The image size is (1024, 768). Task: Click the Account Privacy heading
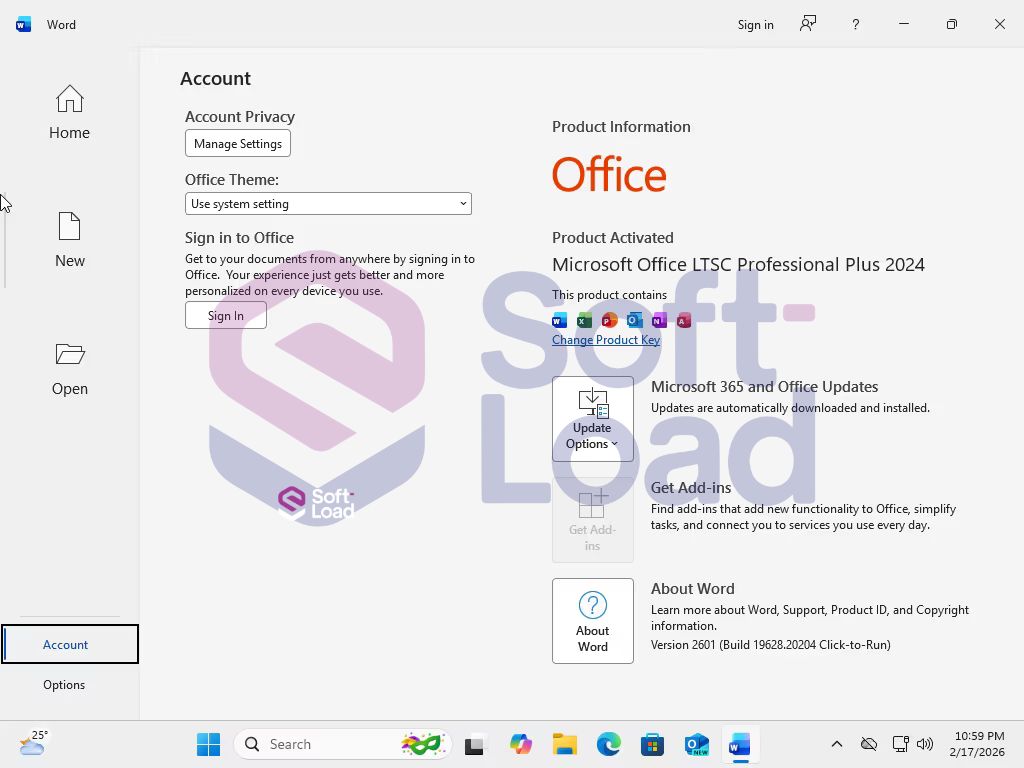pos(240,117)
